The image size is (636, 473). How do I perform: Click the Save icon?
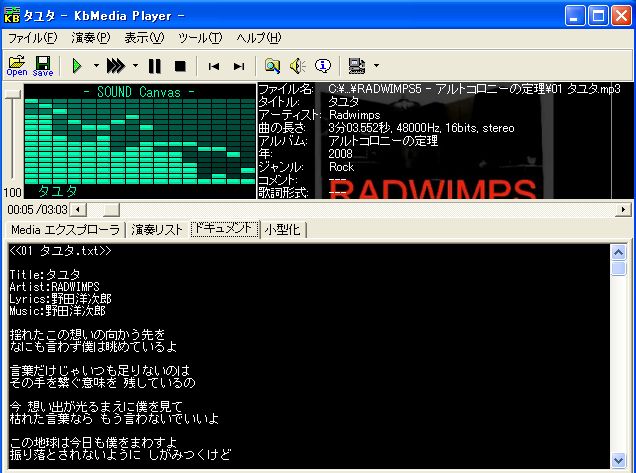click(x=43, y=66)
